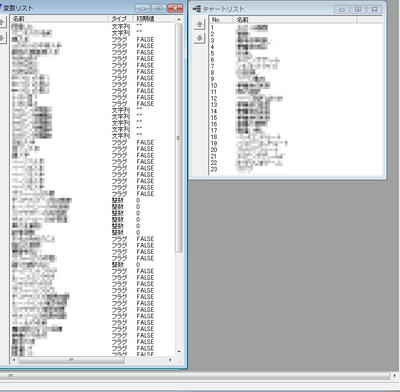Click move-up arrow button in チャートリスト window

pyautogui.click(x=199, y=24)
